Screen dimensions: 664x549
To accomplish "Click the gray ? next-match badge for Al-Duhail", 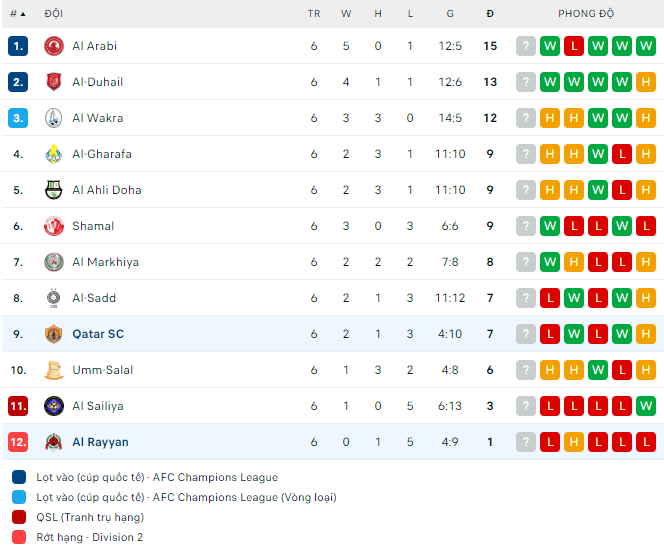I will (x=526, y=82).
